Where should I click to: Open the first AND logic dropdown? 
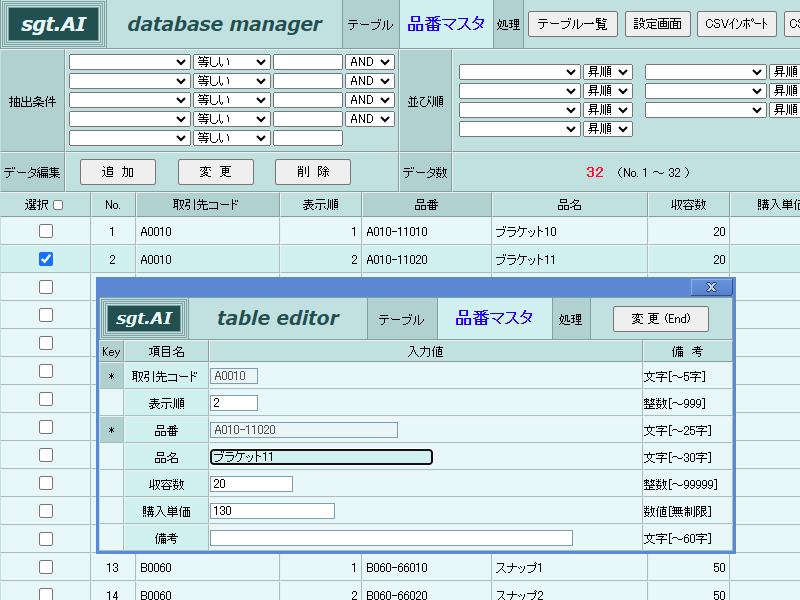pyautogui.click(x=370, y=62)
